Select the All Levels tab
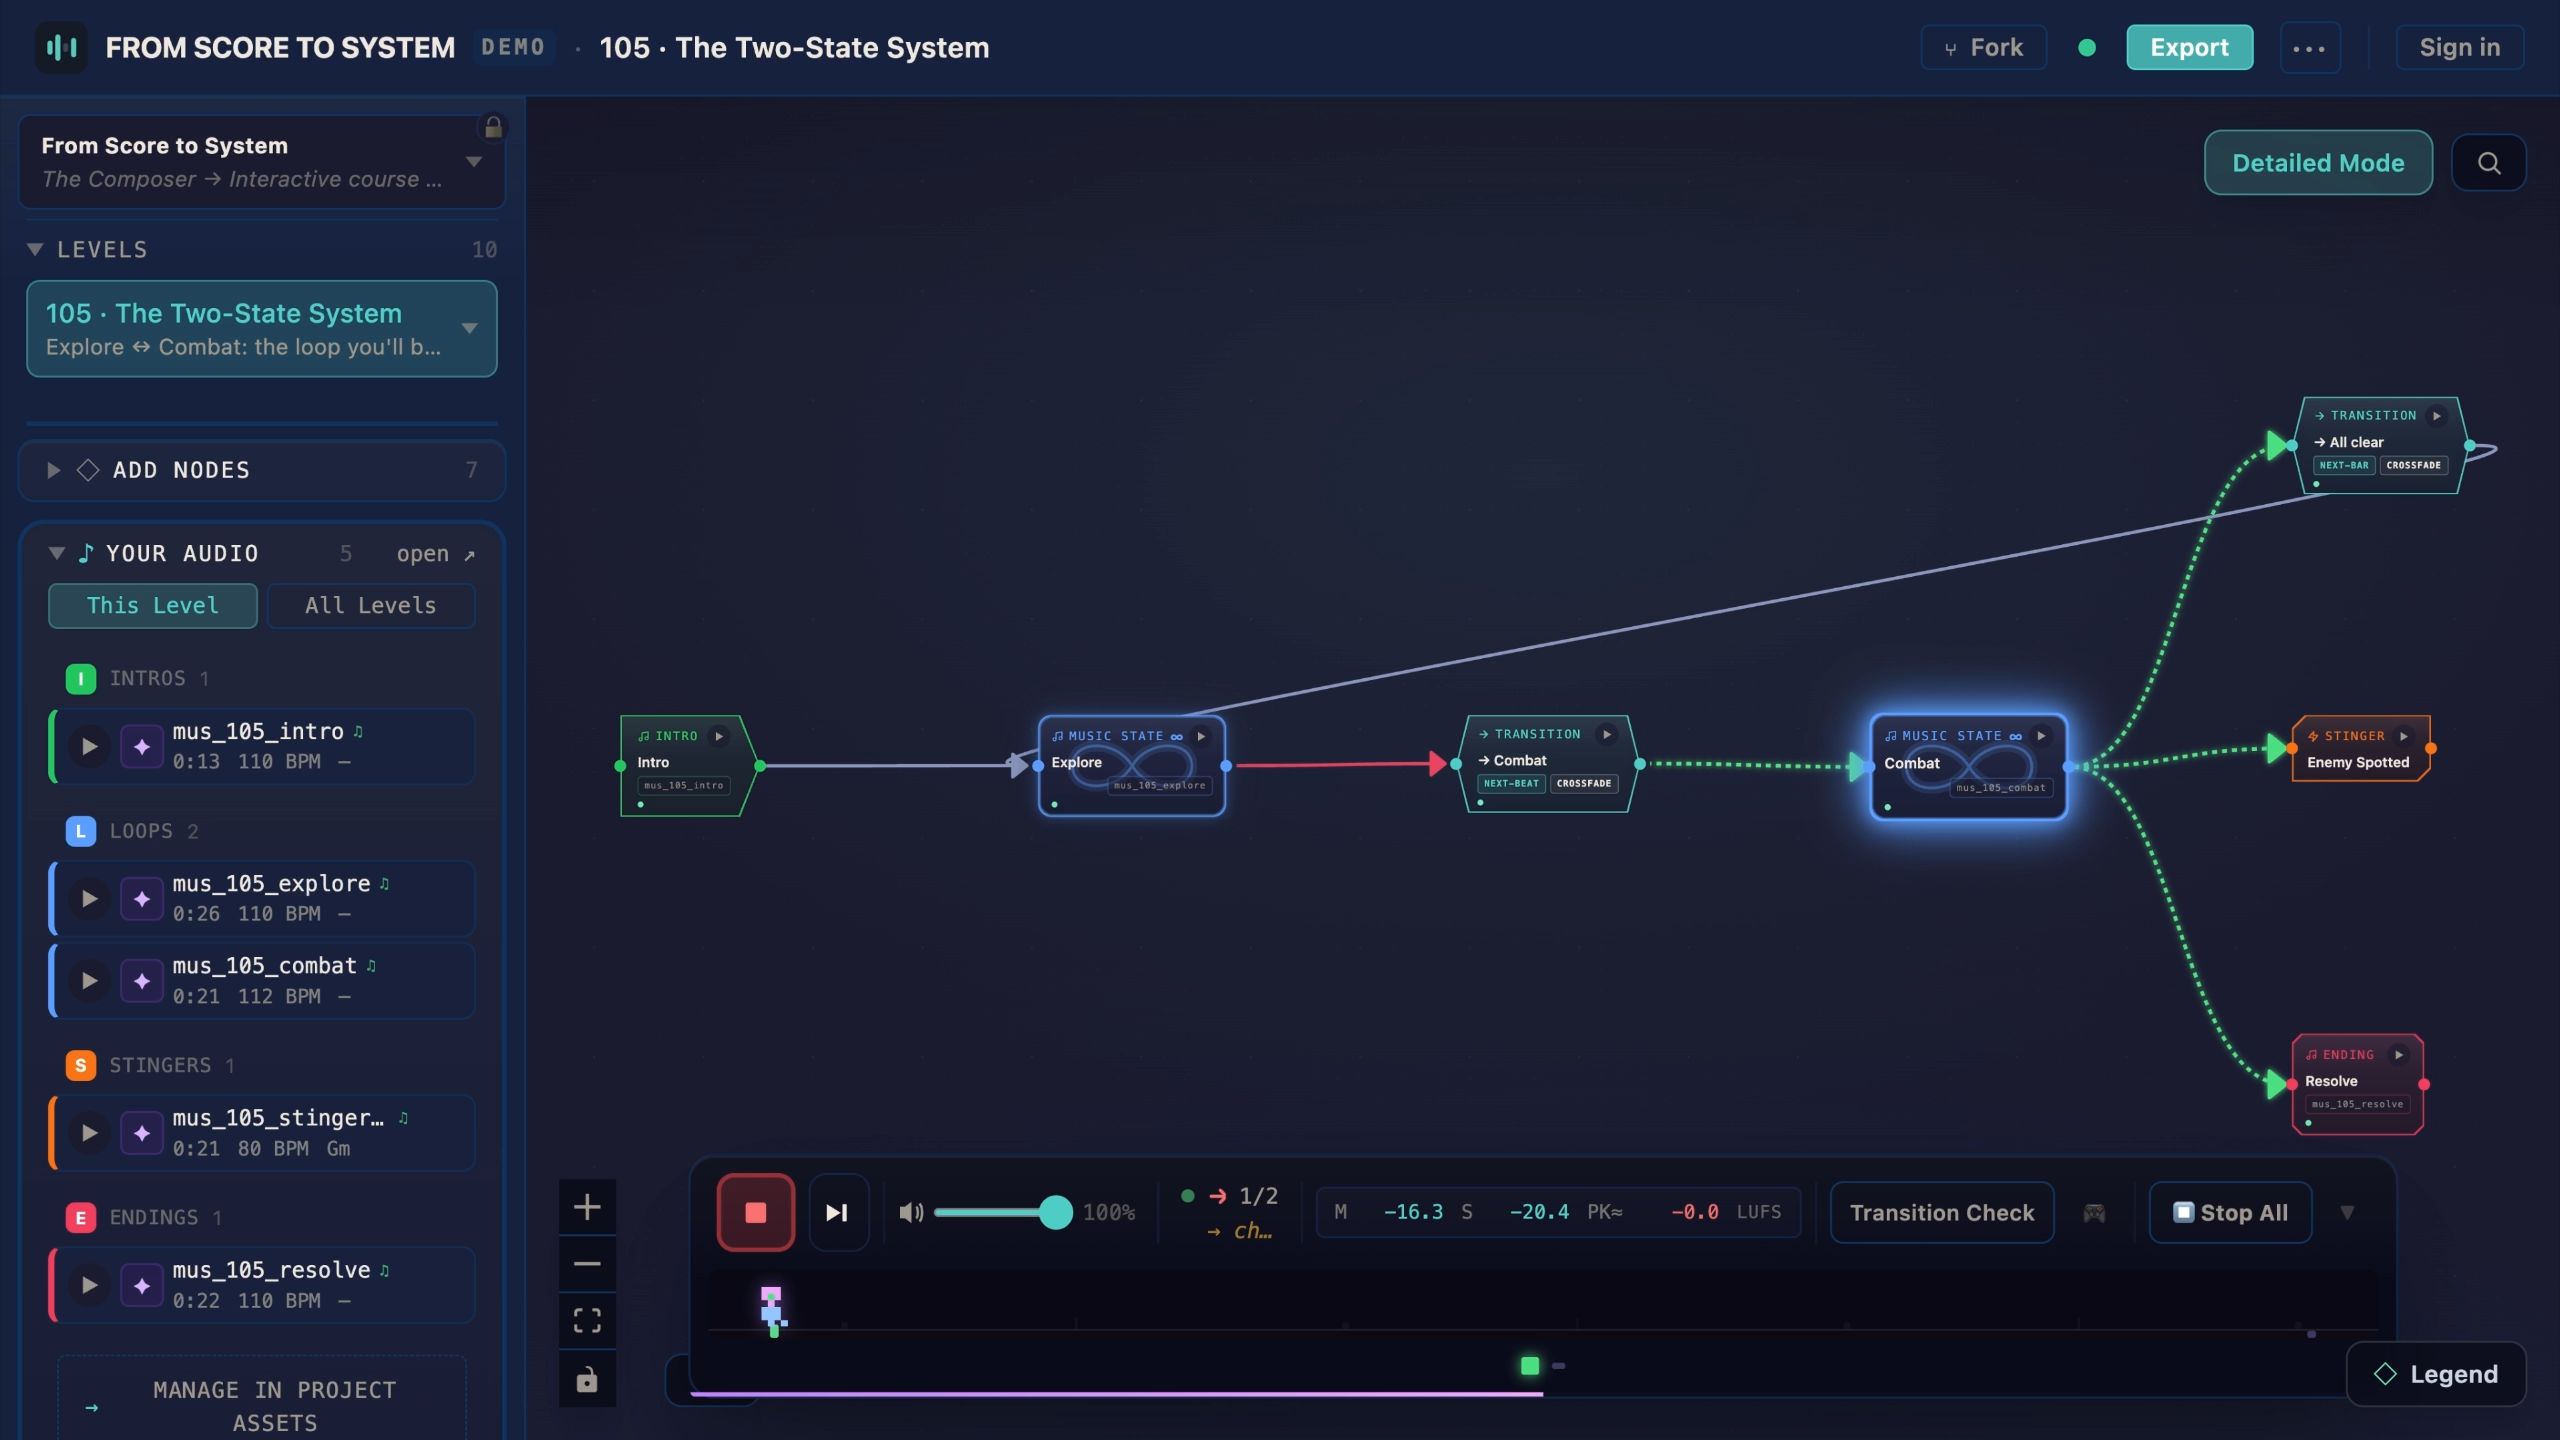Viewport: 2560px width, 1440px height. point(371,606)
